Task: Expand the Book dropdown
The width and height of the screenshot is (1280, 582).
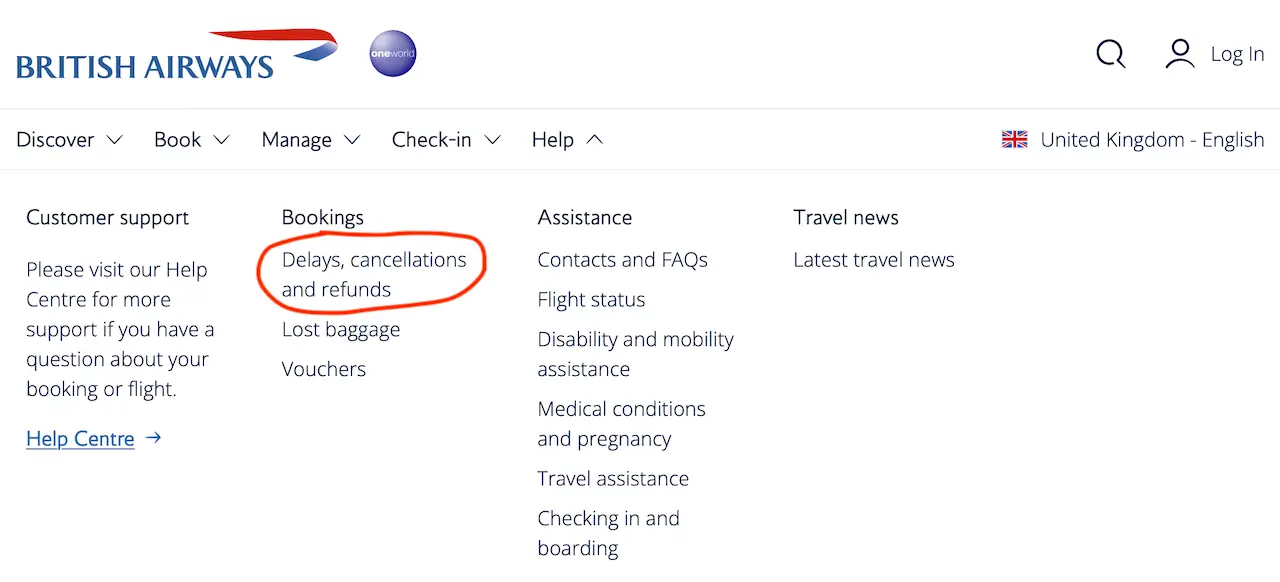Action: click(191, 140)
